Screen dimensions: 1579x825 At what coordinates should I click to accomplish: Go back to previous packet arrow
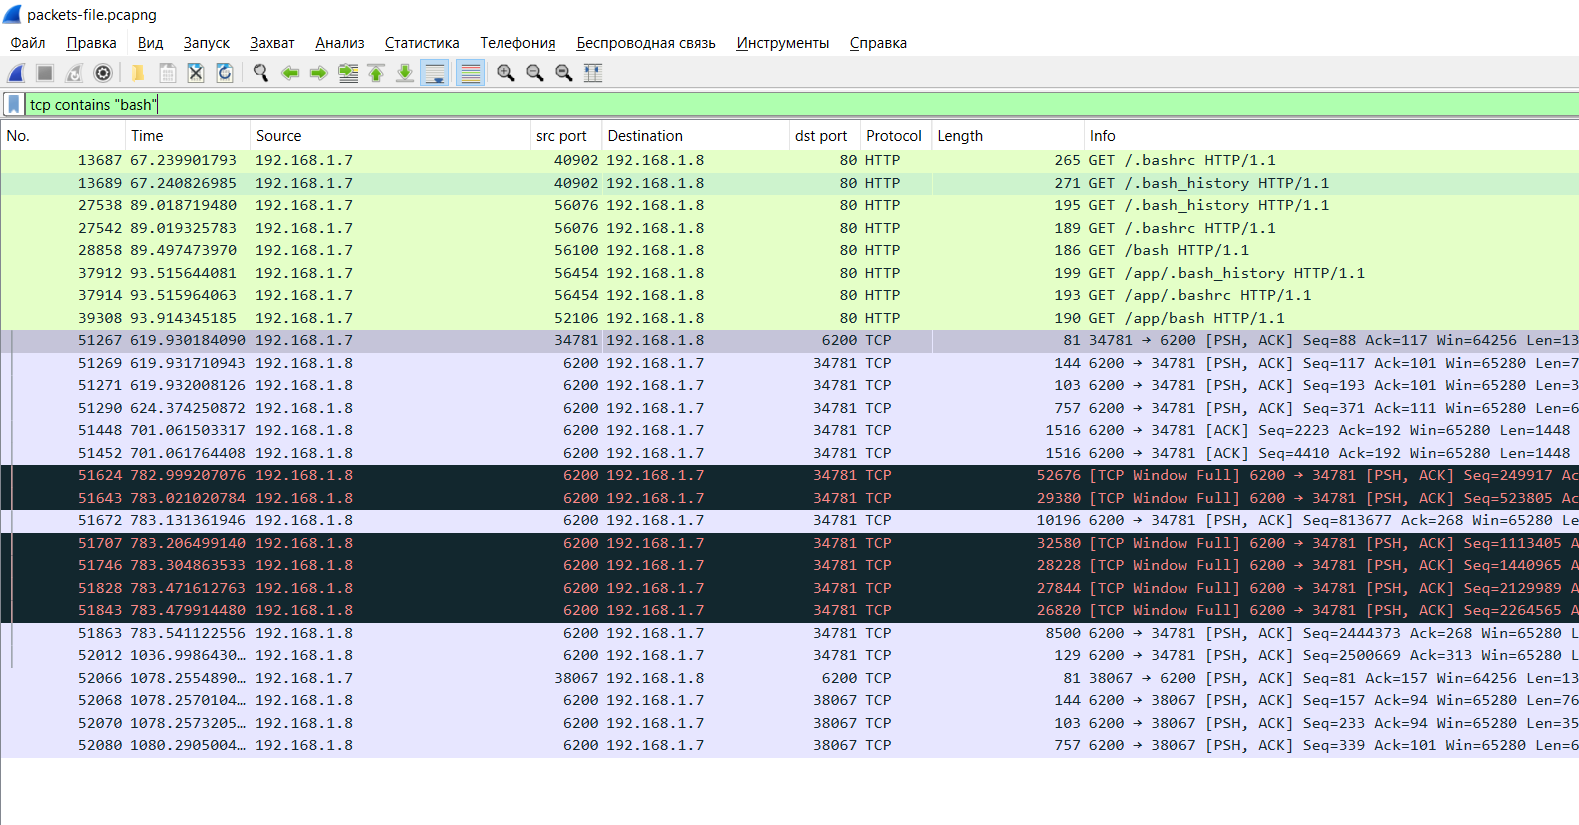point(290,73)
